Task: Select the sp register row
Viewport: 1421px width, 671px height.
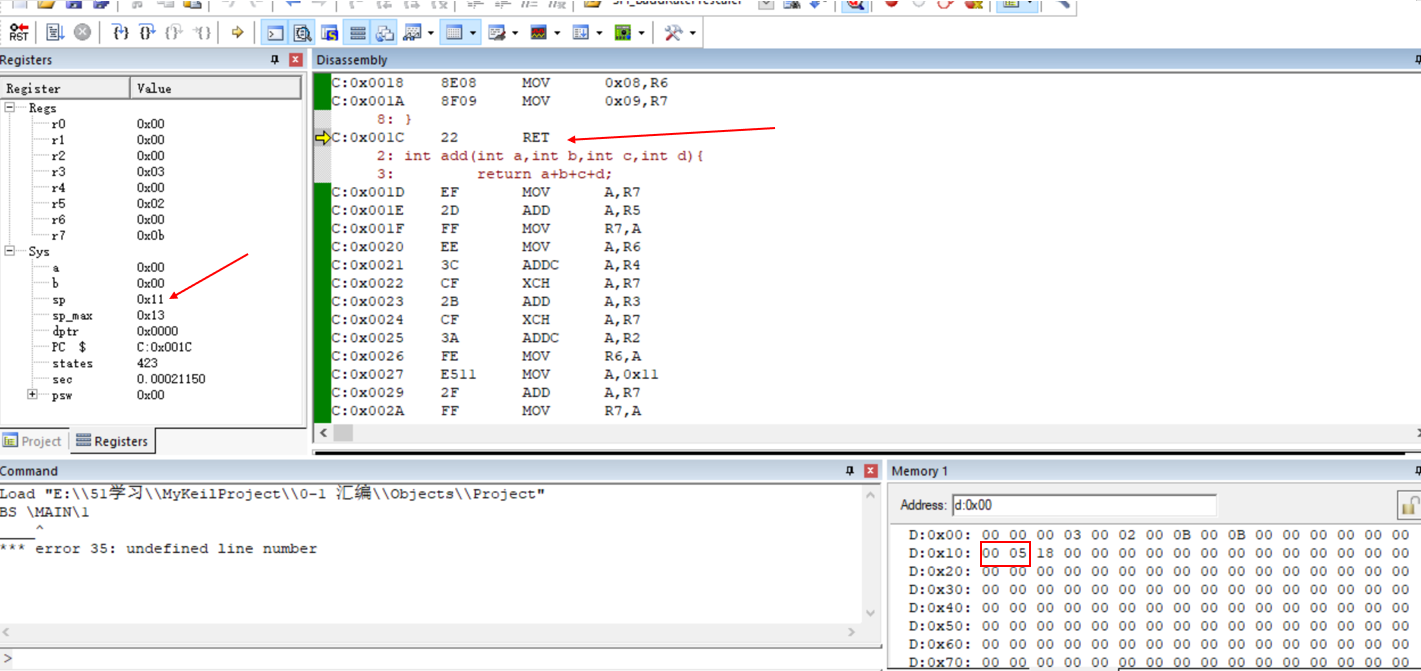Action: [151, 299]
